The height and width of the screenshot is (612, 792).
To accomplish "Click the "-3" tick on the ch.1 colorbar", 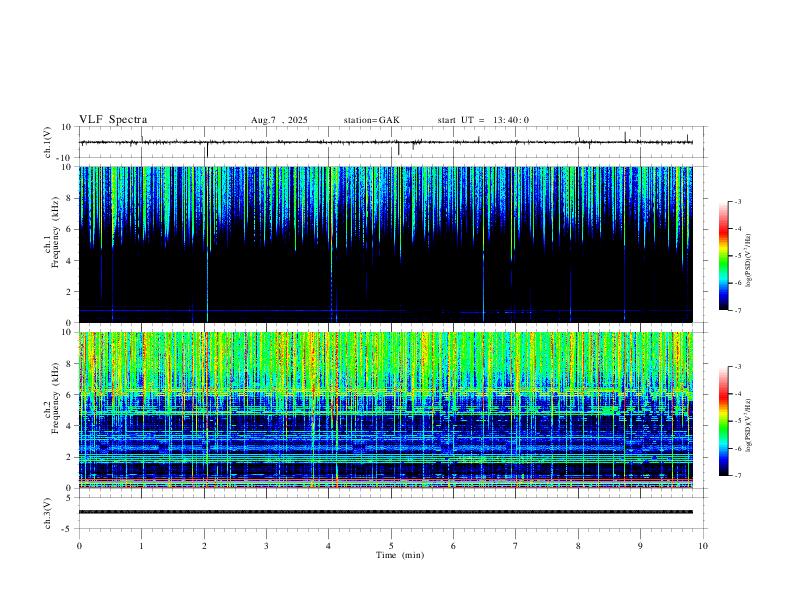I will tap(737, 201).
